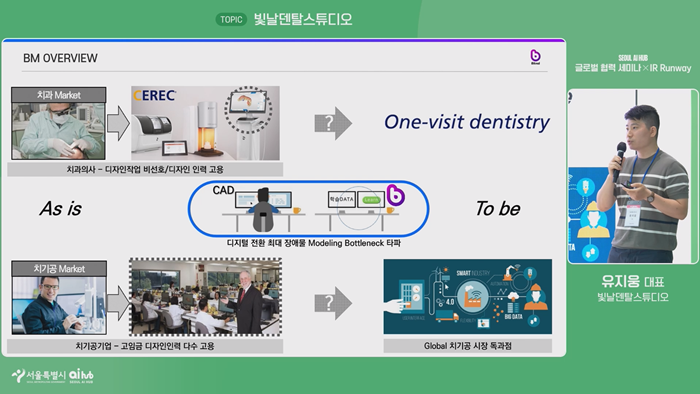This screenshot has width=700, height=394.
Task: Click 빛날덴탈스튜디오 under the speaker name
Action: pos(633,297)
